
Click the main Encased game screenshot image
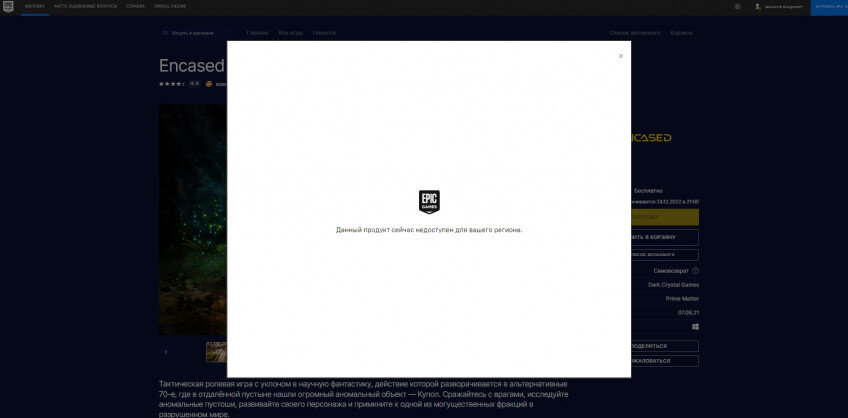tap(193, 220)
